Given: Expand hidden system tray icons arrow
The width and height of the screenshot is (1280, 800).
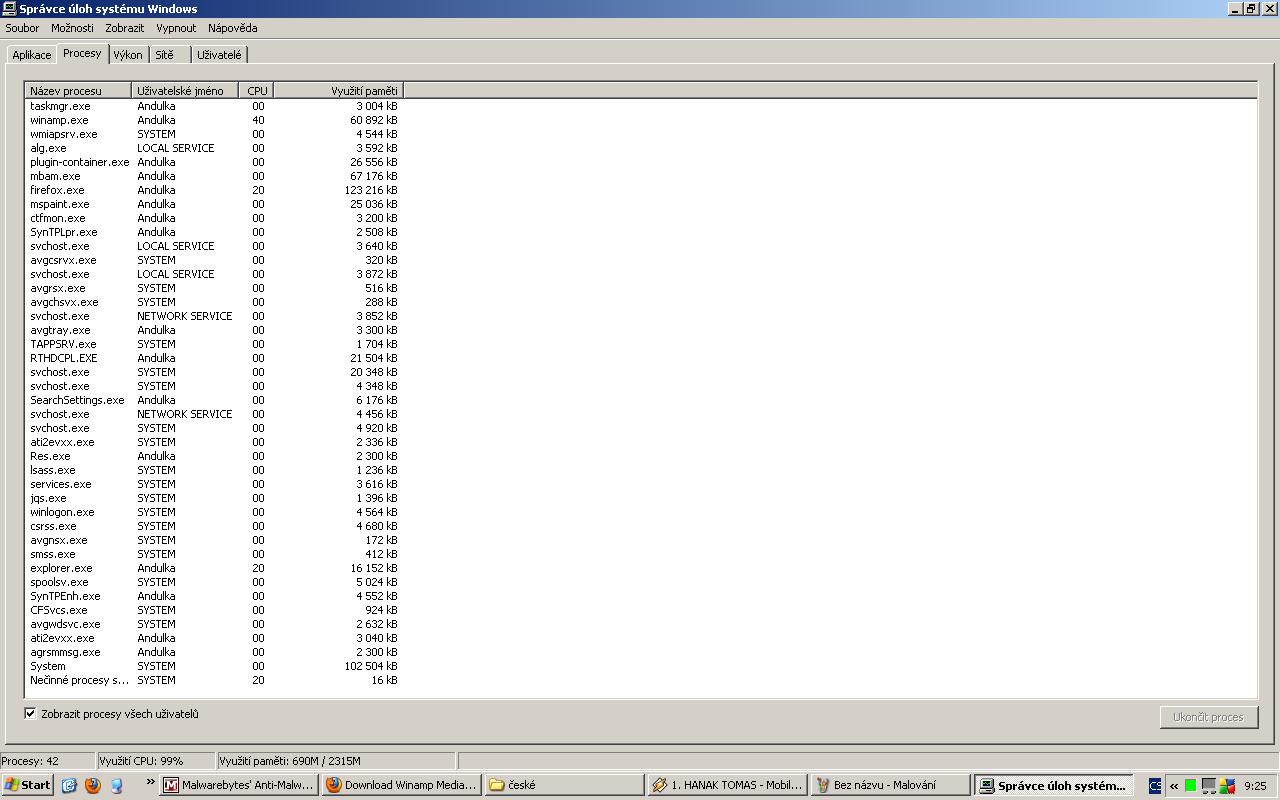Looking at the screenshot, I should pyautogui.click(x=1174, y=786).
